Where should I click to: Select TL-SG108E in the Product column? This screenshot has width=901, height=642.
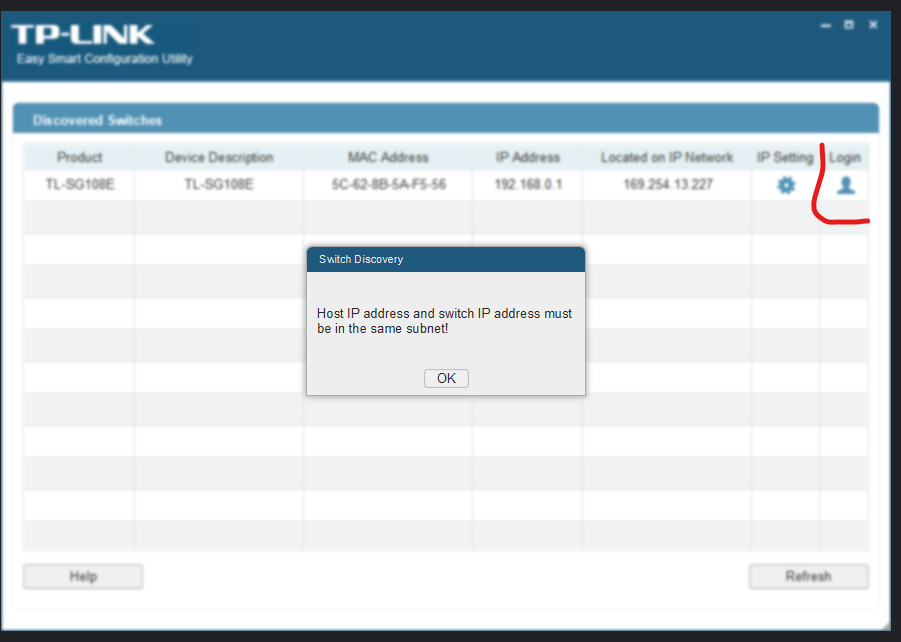pyautogui.click(x=79, y=184)
